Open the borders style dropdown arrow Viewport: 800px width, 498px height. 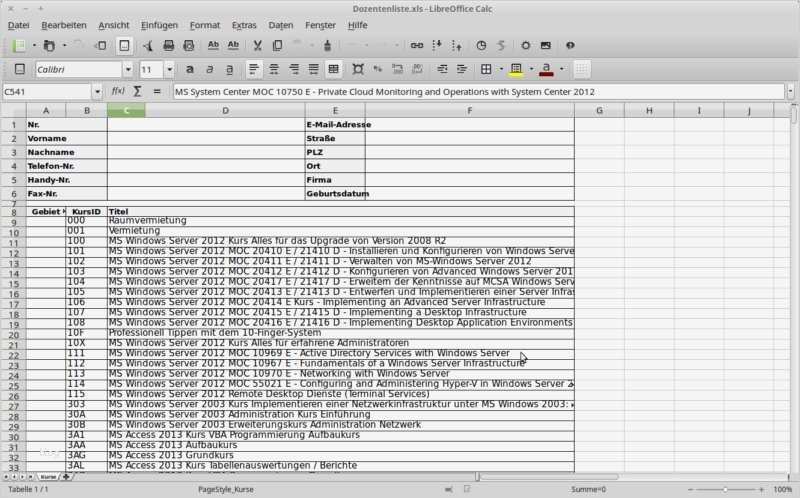501,69
